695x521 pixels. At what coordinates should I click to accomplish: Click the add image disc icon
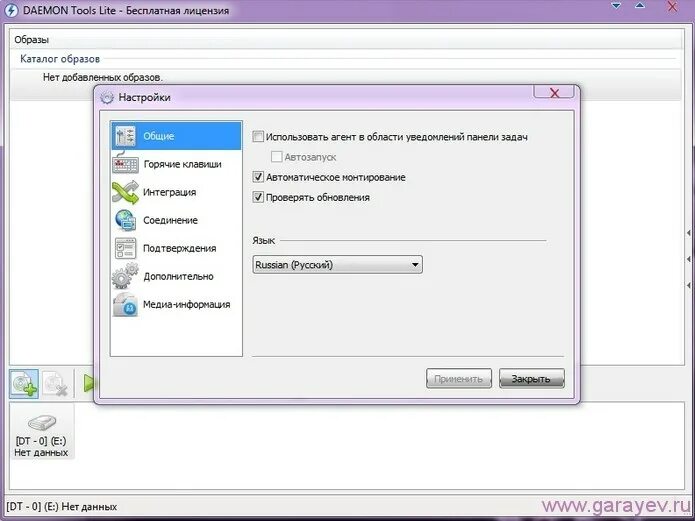pyautogui.click(x=24, y=384)
